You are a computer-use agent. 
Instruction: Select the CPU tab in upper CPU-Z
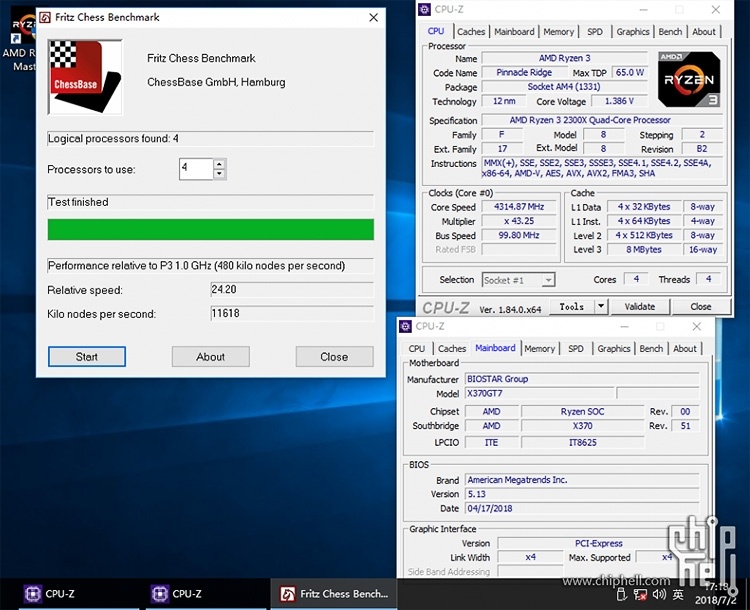[x=436, y=31]
